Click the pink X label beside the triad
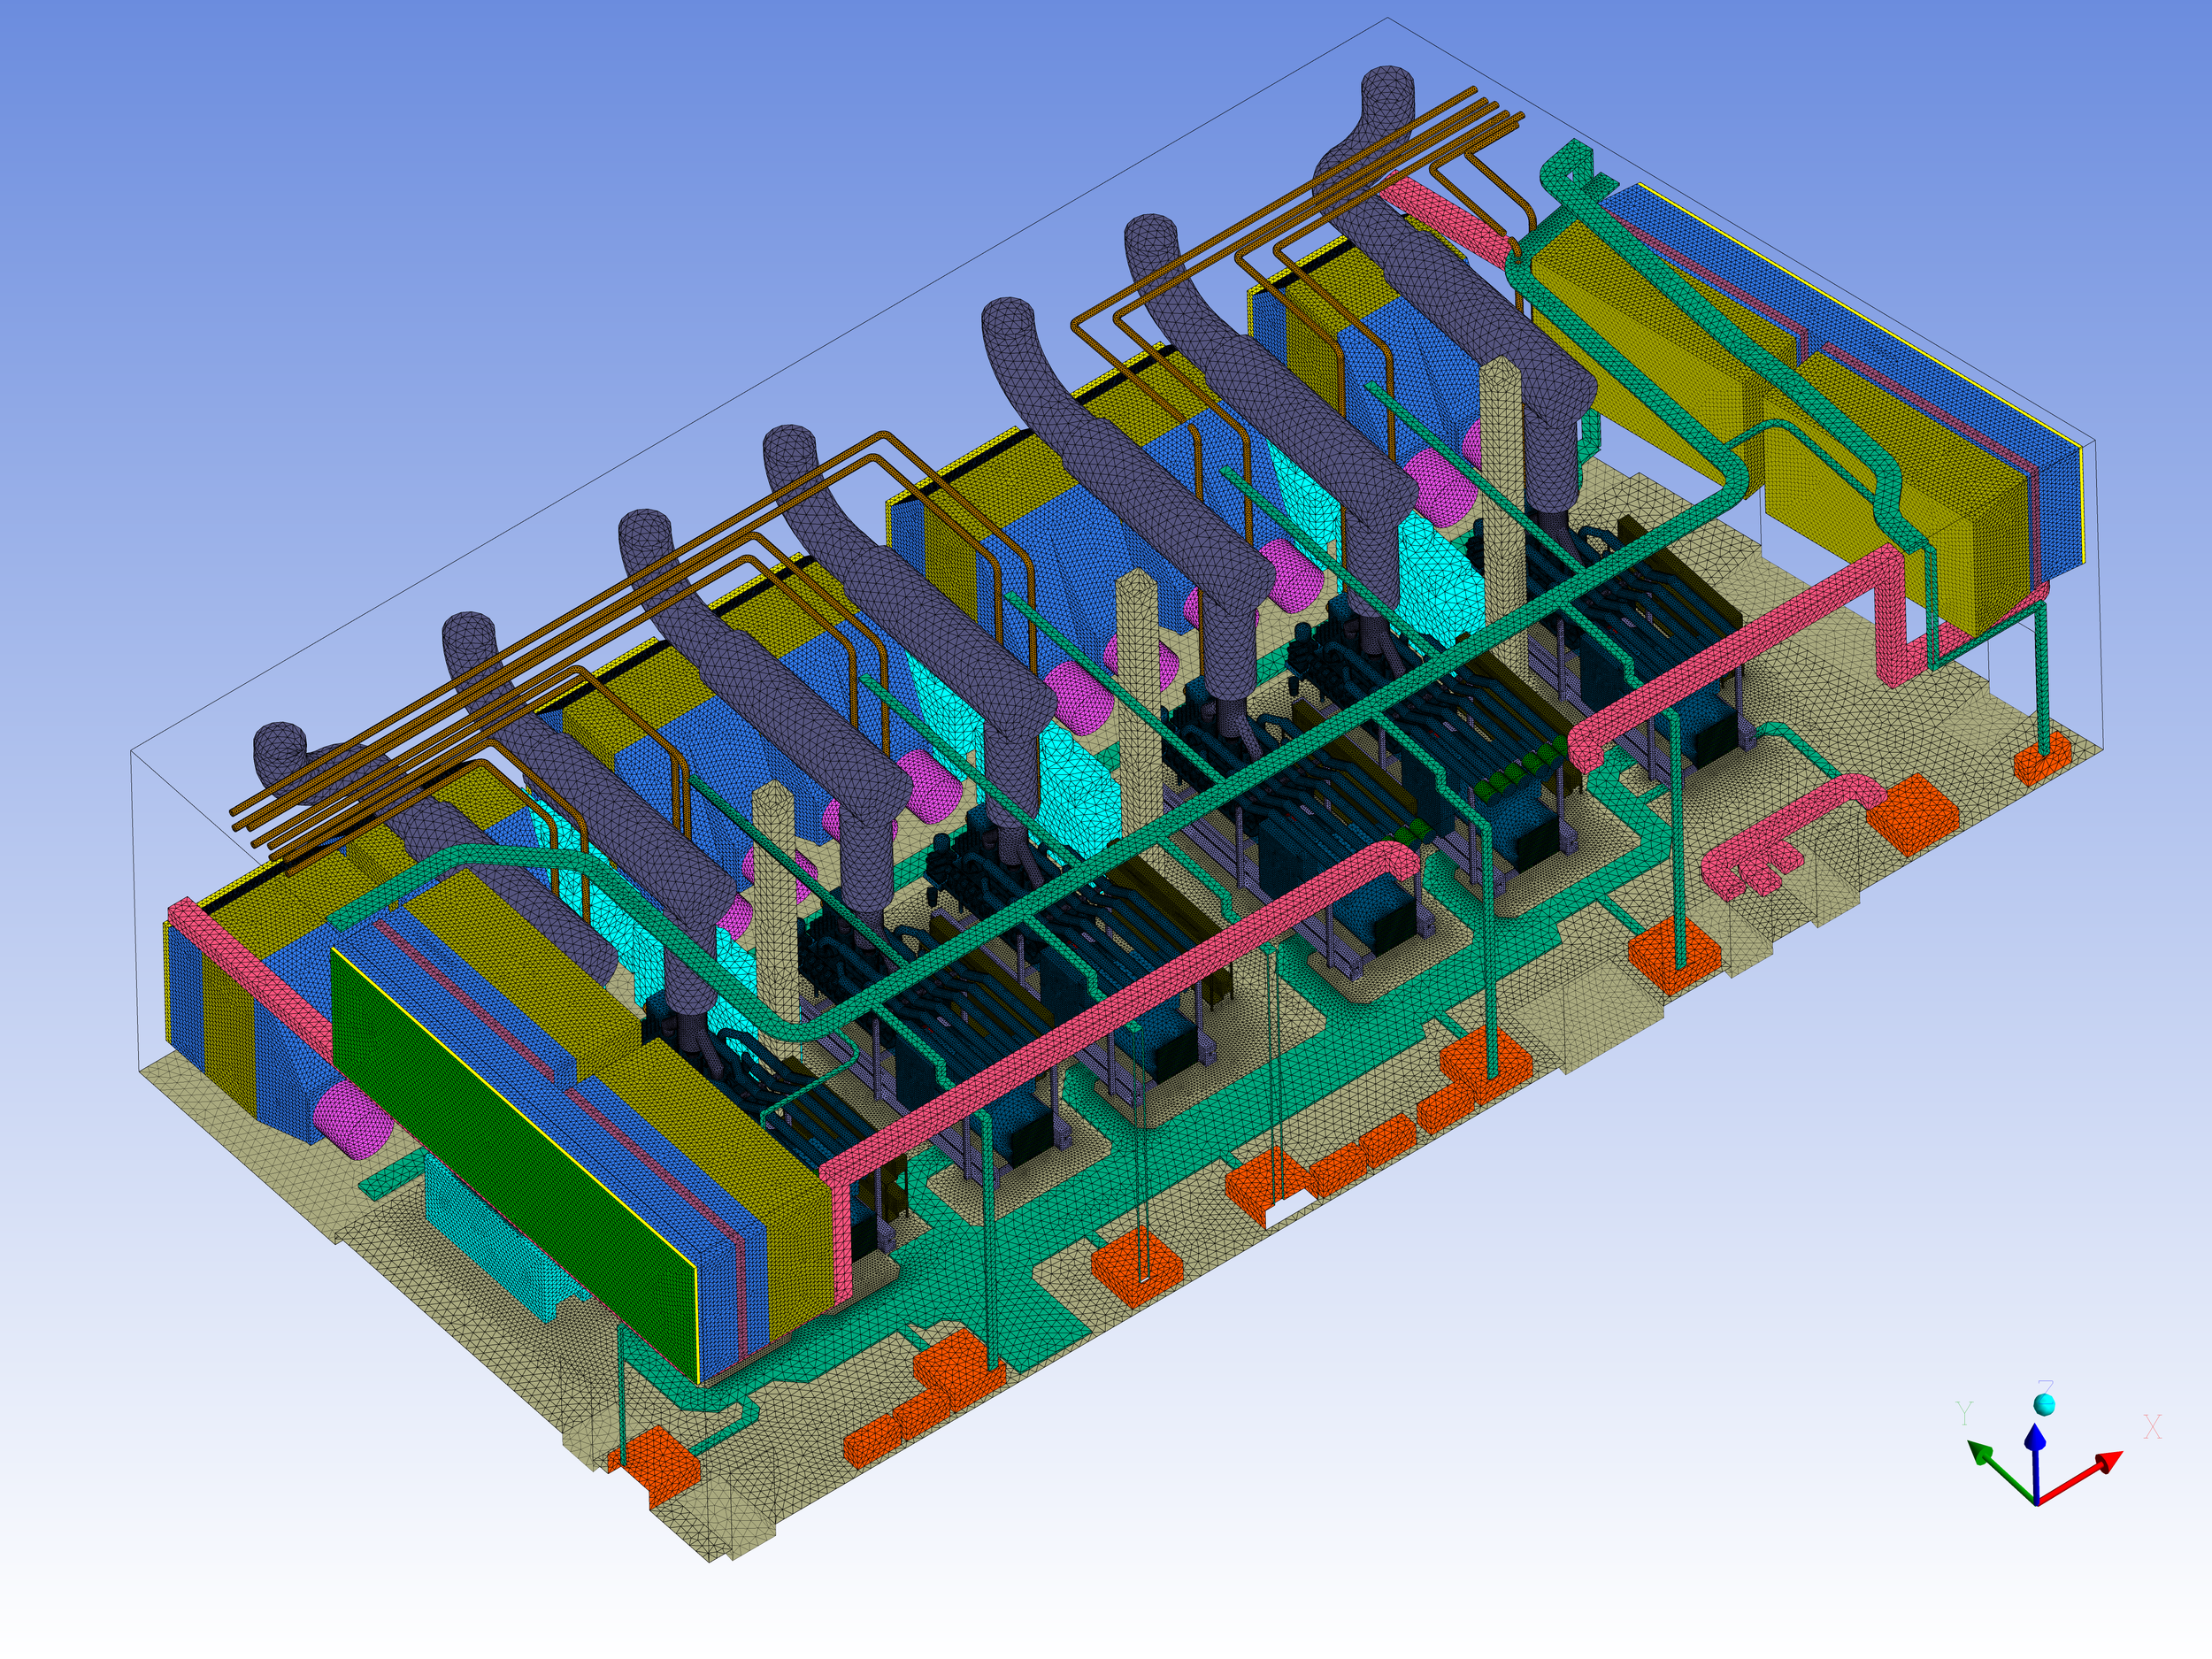Screen dimensions: 2212x1659 2152,1427
